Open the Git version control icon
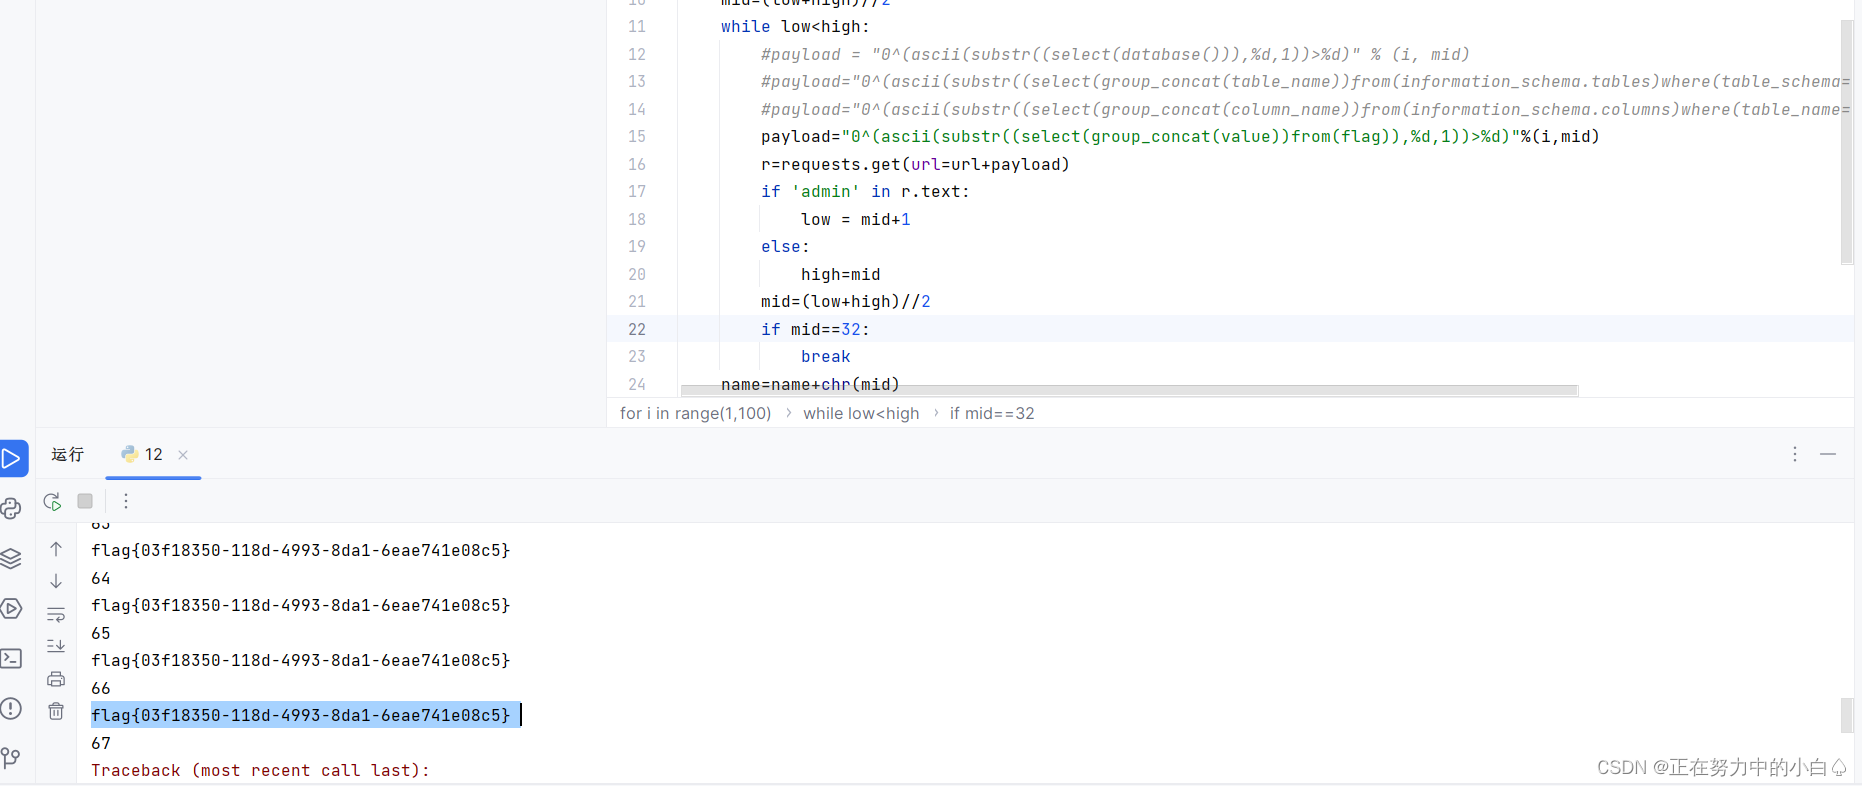Viewport: 1862px width, 786px height. click(11, 758)
